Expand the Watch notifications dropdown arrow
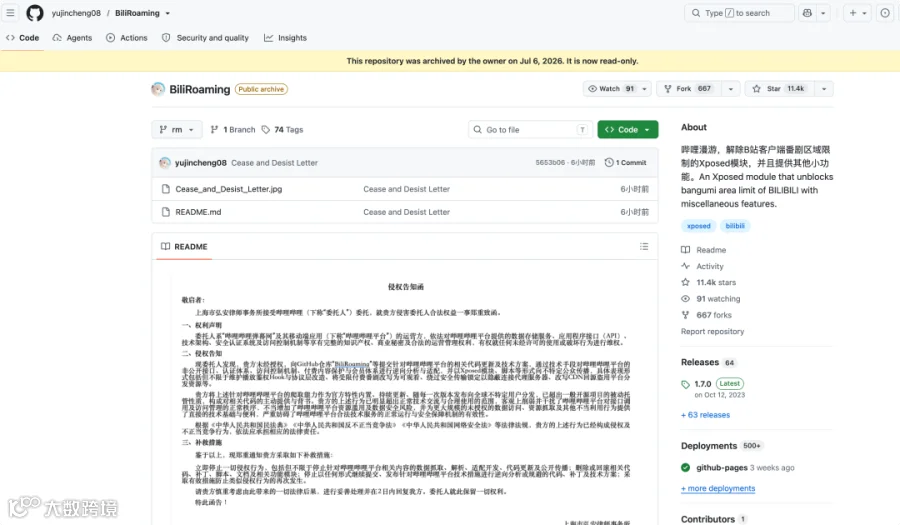 coord(645,89)
